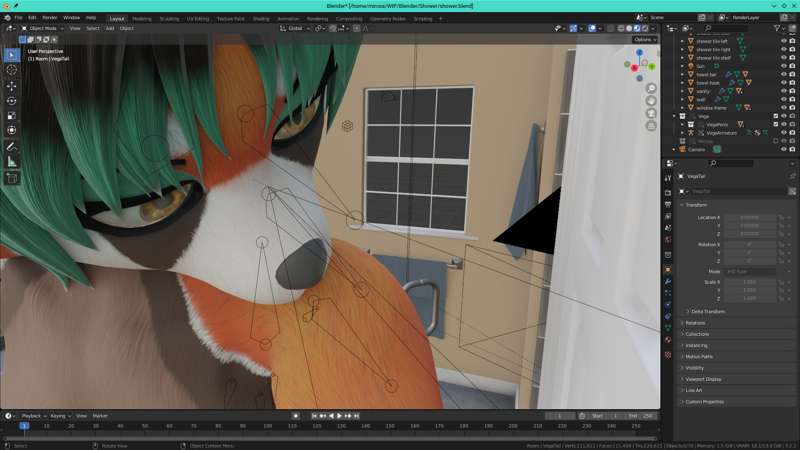Image resolution: width=800 pixels, height=450 pixels.
Task: Open the Playback popover in timeline
Action: pyautogui.click(x=33, y=415)
